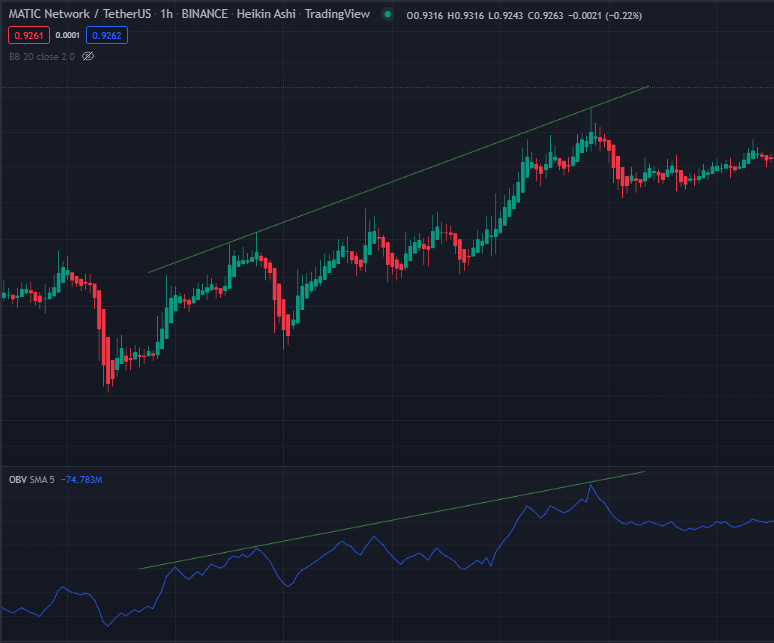Toggle visibility eye icon for BB indicator

88,56
